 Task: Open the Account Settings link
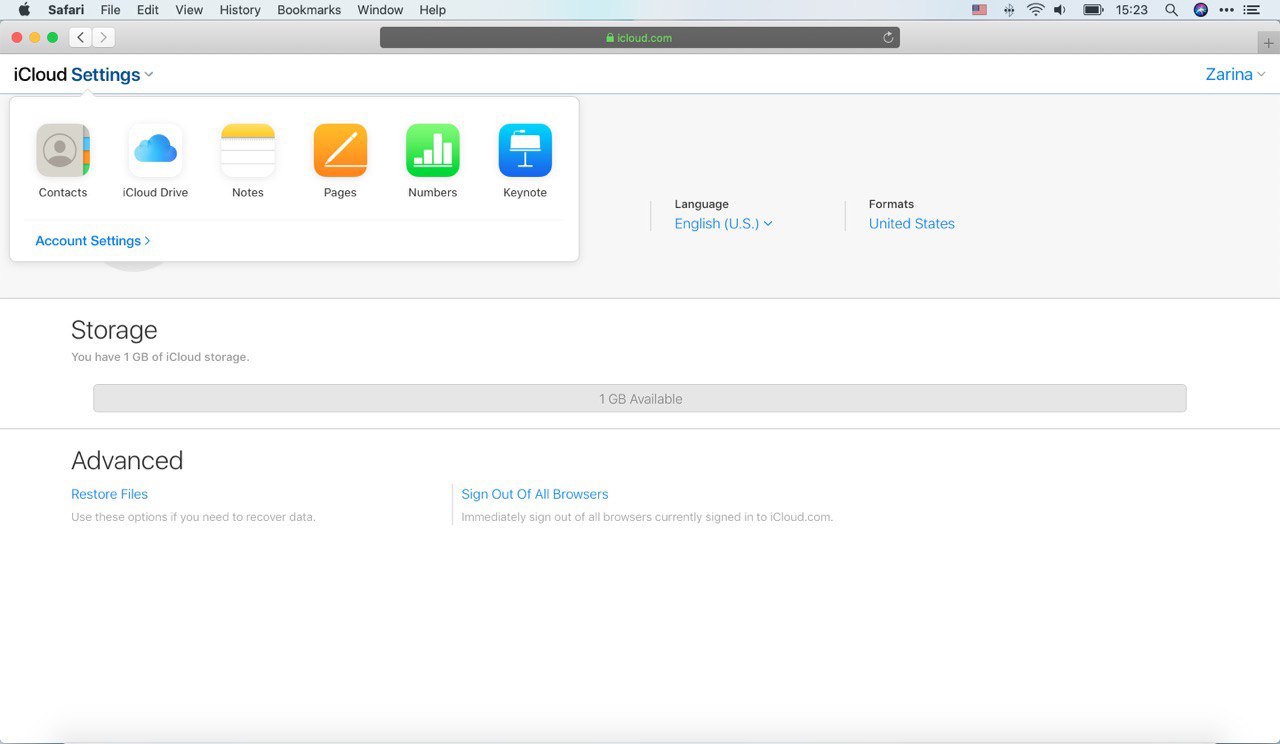click(93, 241)
